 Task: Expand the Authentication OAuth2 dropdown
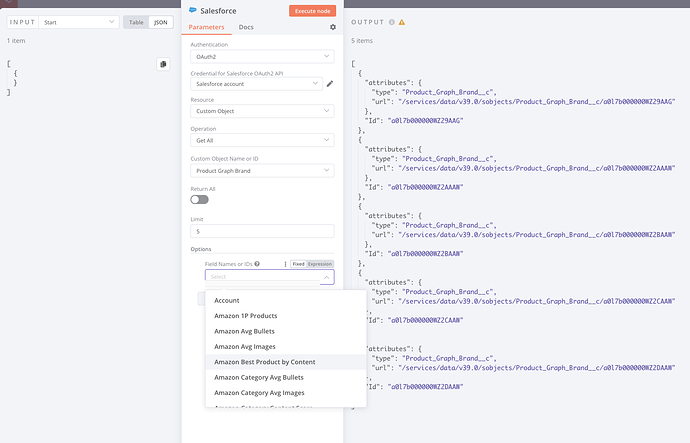coord(262,56)
